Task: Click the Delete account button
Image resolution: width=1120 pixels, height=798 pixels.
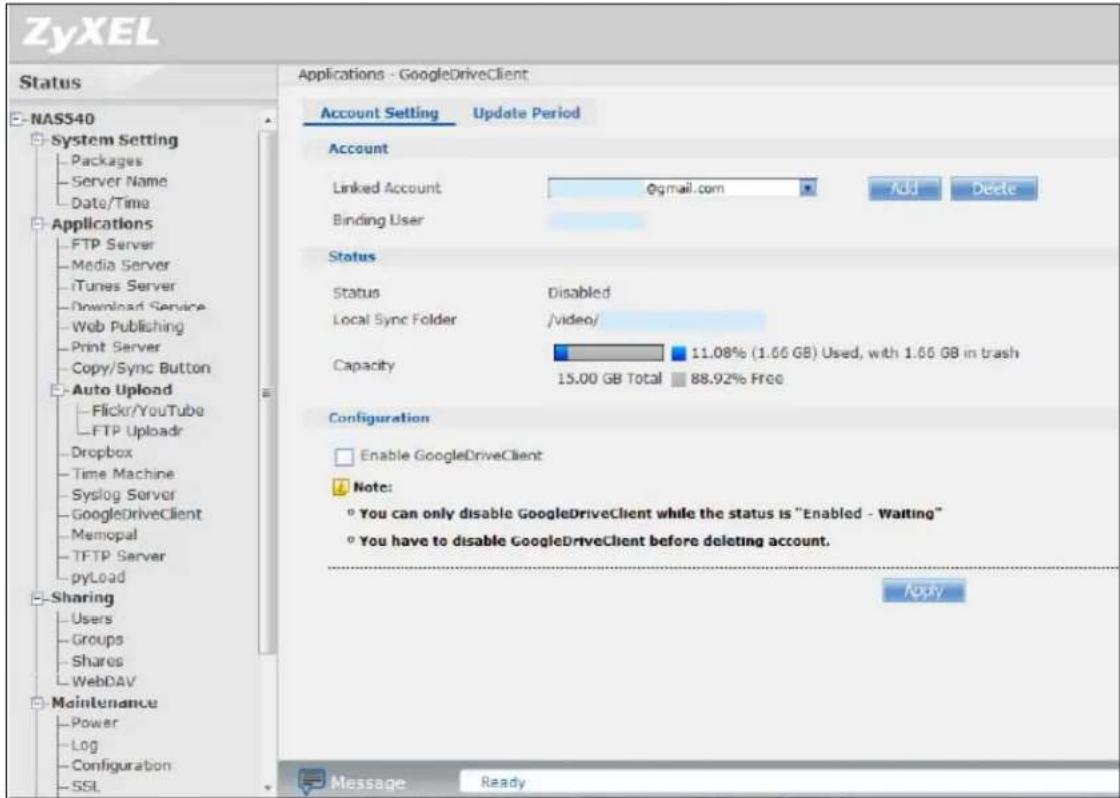Action: (994, 189)
